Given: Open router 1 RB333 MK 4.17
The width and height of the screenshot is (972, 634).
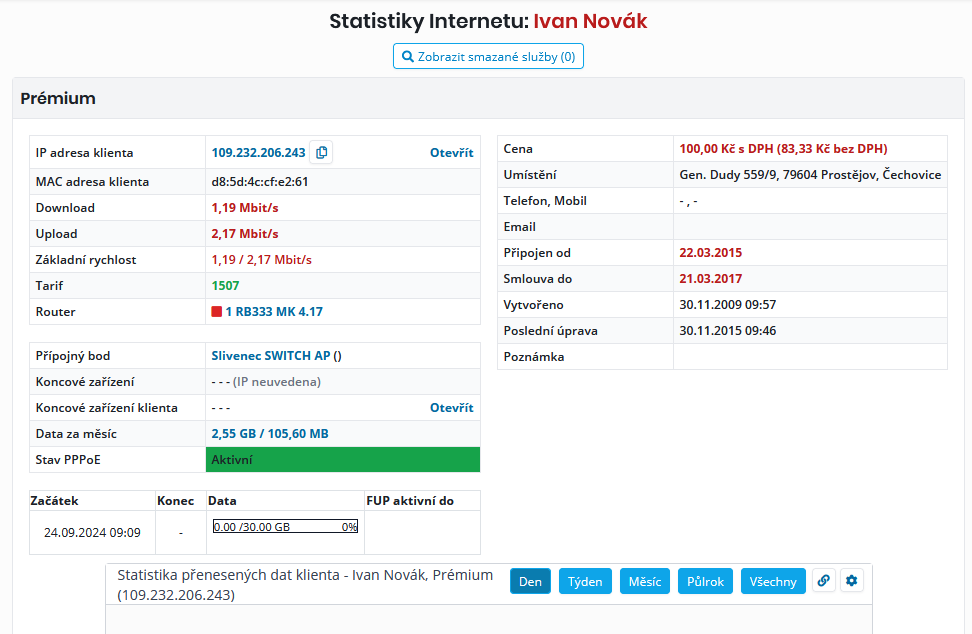Looking at the screenshot, I should (x=273, y=312).
